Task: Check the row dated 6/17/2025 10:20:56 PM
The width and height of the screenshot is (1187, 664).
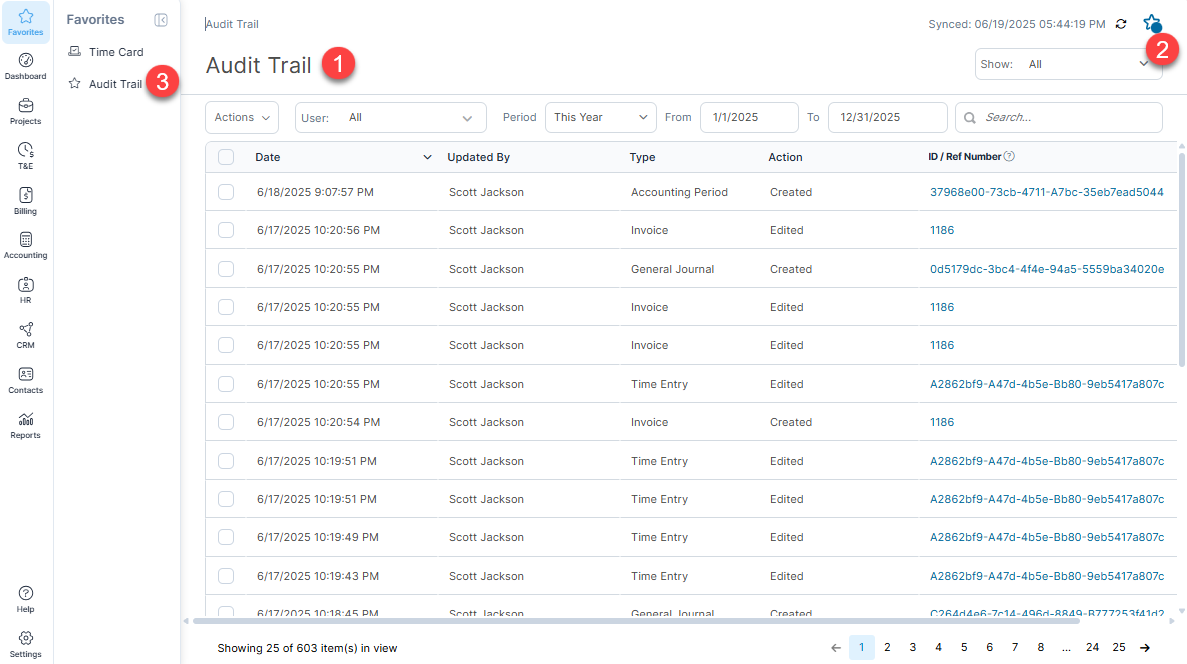Action: pyautogui.click(x=226, y=230)
